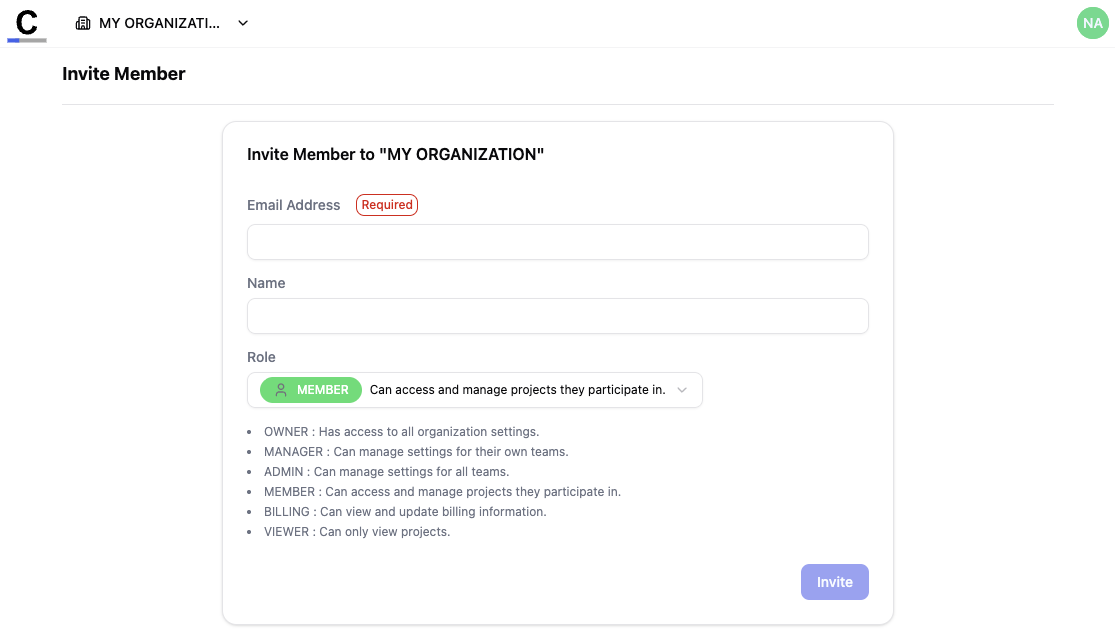Open the role description combo box
Screen dimensions: 1115x637
(x=520, y=390)
